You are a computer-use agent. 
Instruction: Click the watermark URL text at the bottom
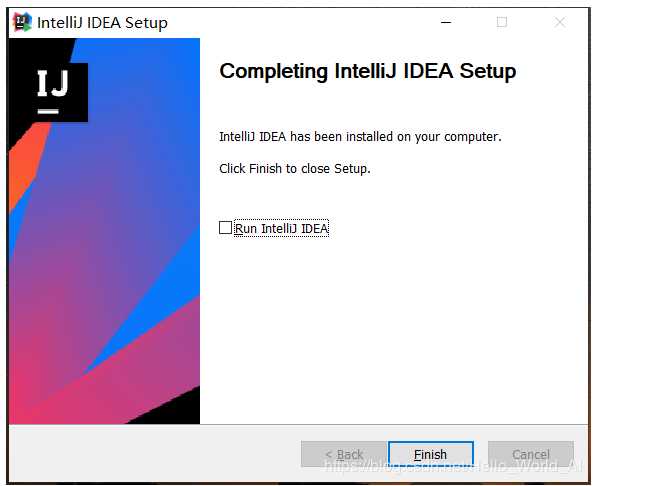[x=450, y=467]
